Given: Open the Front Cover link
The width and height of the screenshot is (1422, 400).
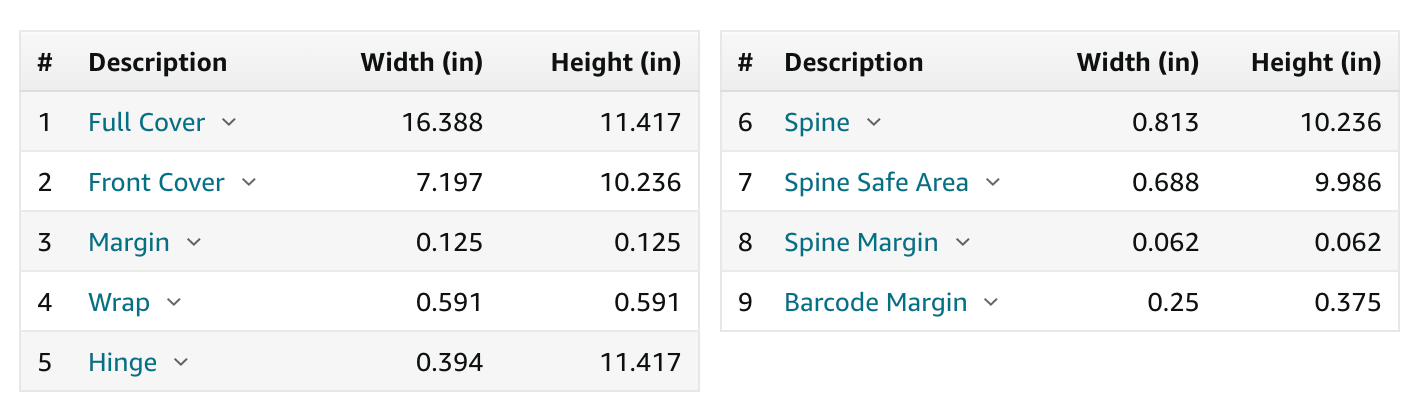Looking at the screenshot, I should pyautogui.click(x=157, y=182).
